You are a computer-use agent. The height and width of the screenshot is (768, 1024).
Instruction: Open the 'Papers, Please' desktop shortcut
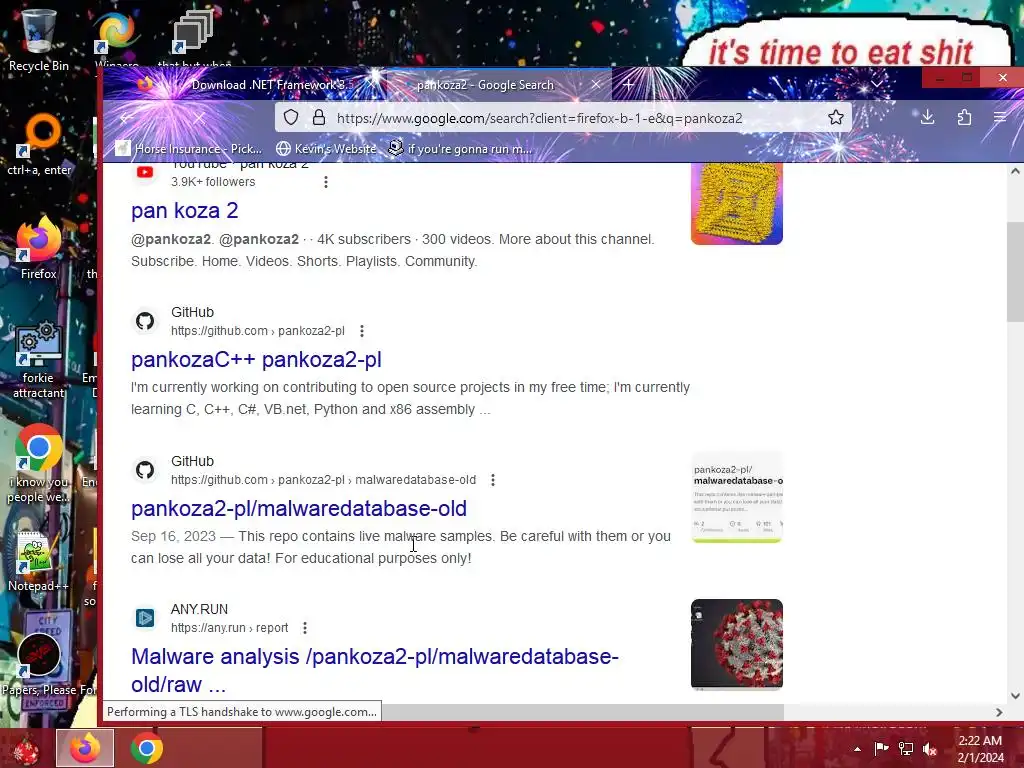click(x=40, y=663)
